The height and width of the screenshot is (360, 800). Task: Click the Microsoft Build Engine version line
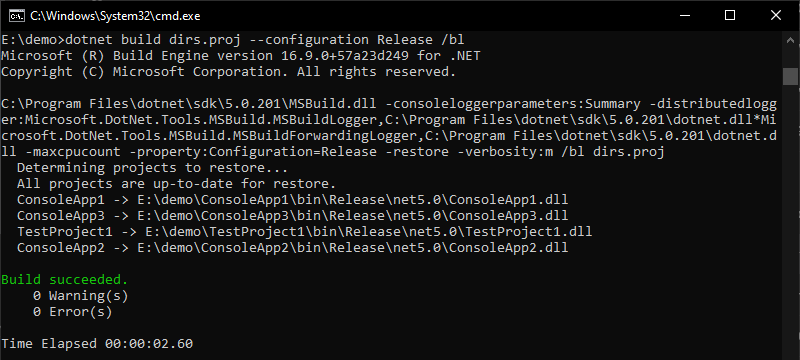click(x=241, y=56)
